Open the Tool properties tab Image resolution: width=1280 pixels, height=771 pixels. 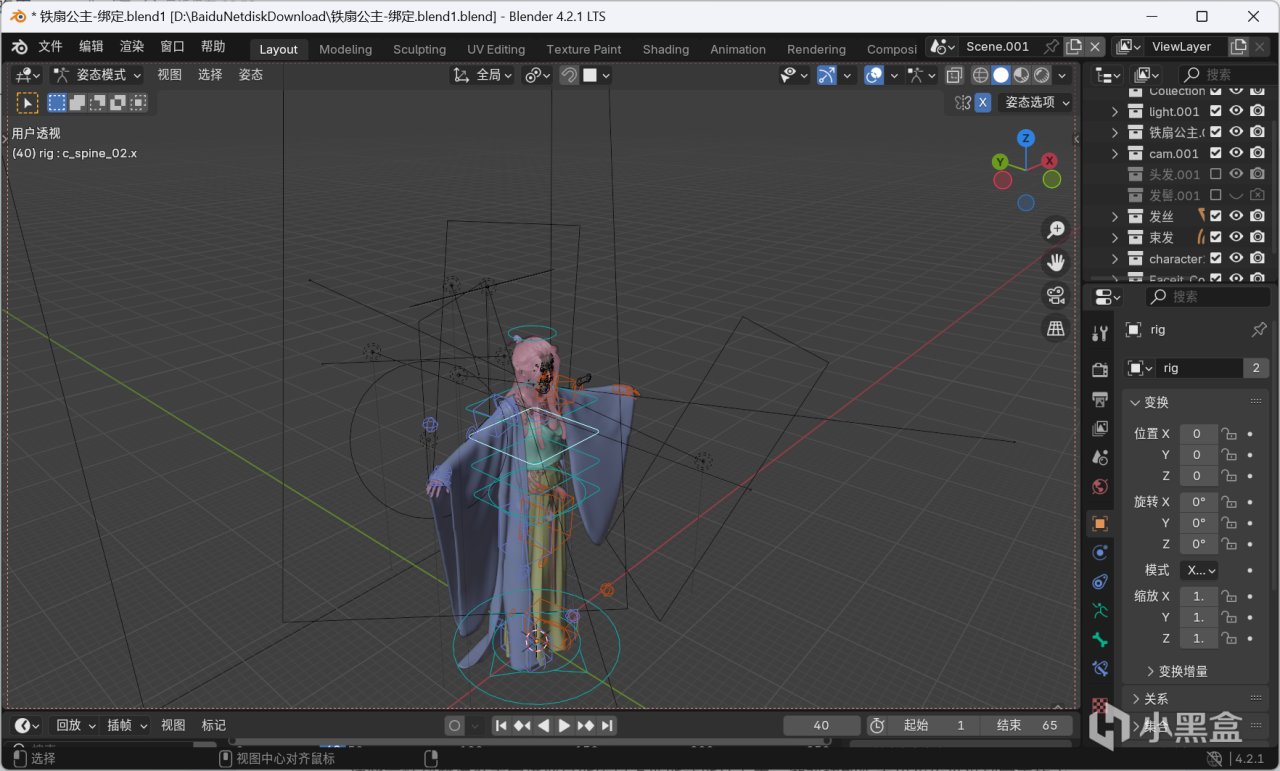[x=1100, y=334]
